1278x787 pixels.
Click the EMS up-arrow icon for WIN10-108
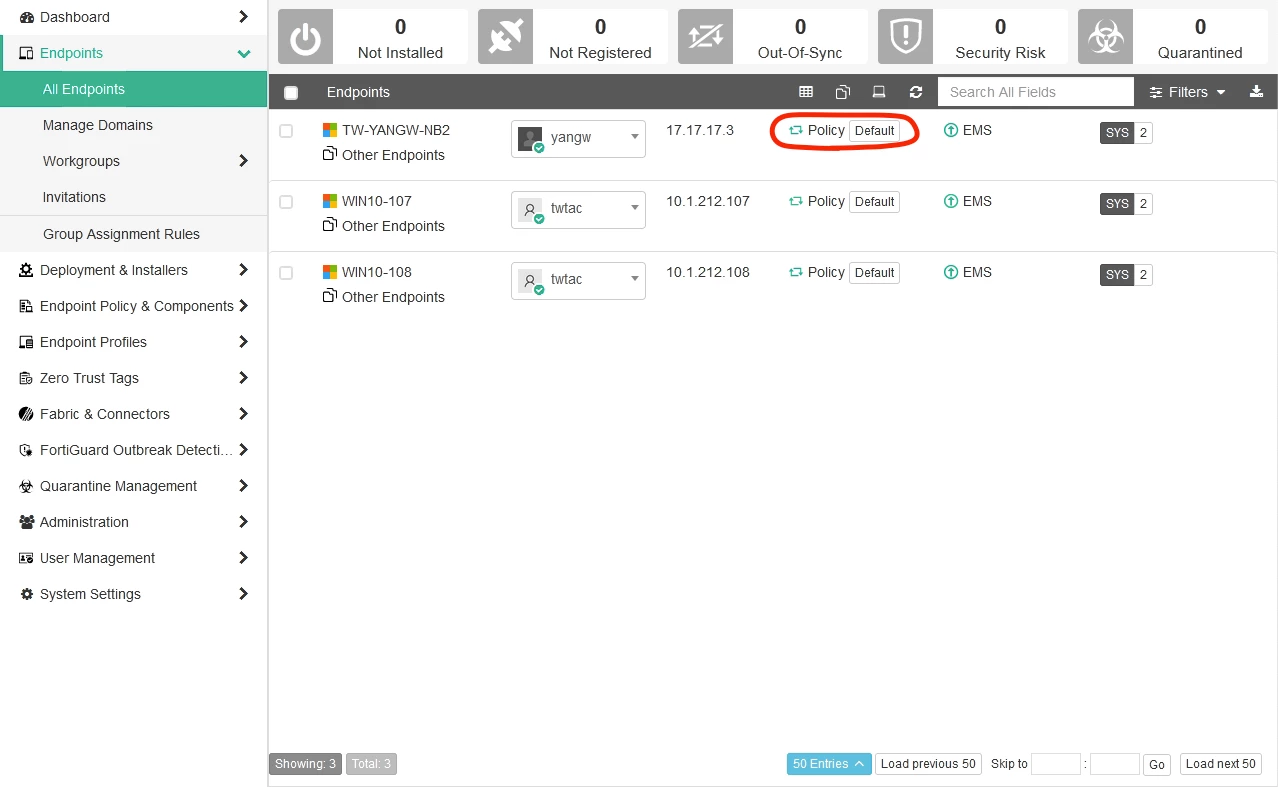(951, 272)
